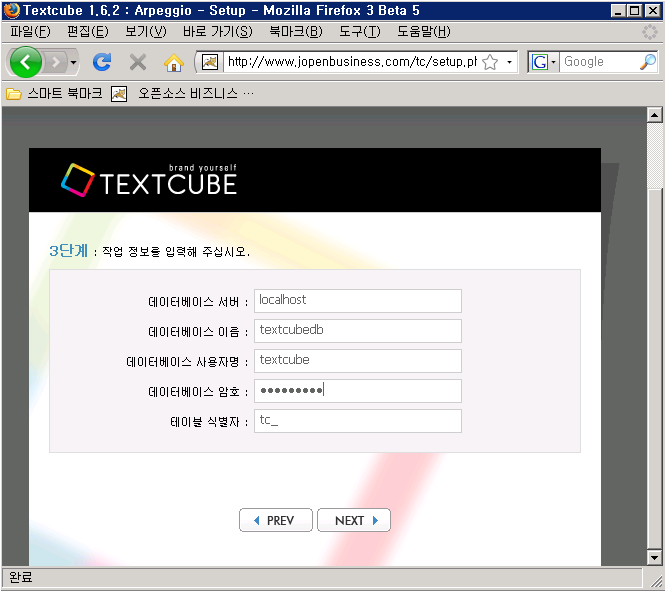Click the greyed Forward arrow button
The height and width of the screenshot is (592, 666).
(x=56, y=62)
